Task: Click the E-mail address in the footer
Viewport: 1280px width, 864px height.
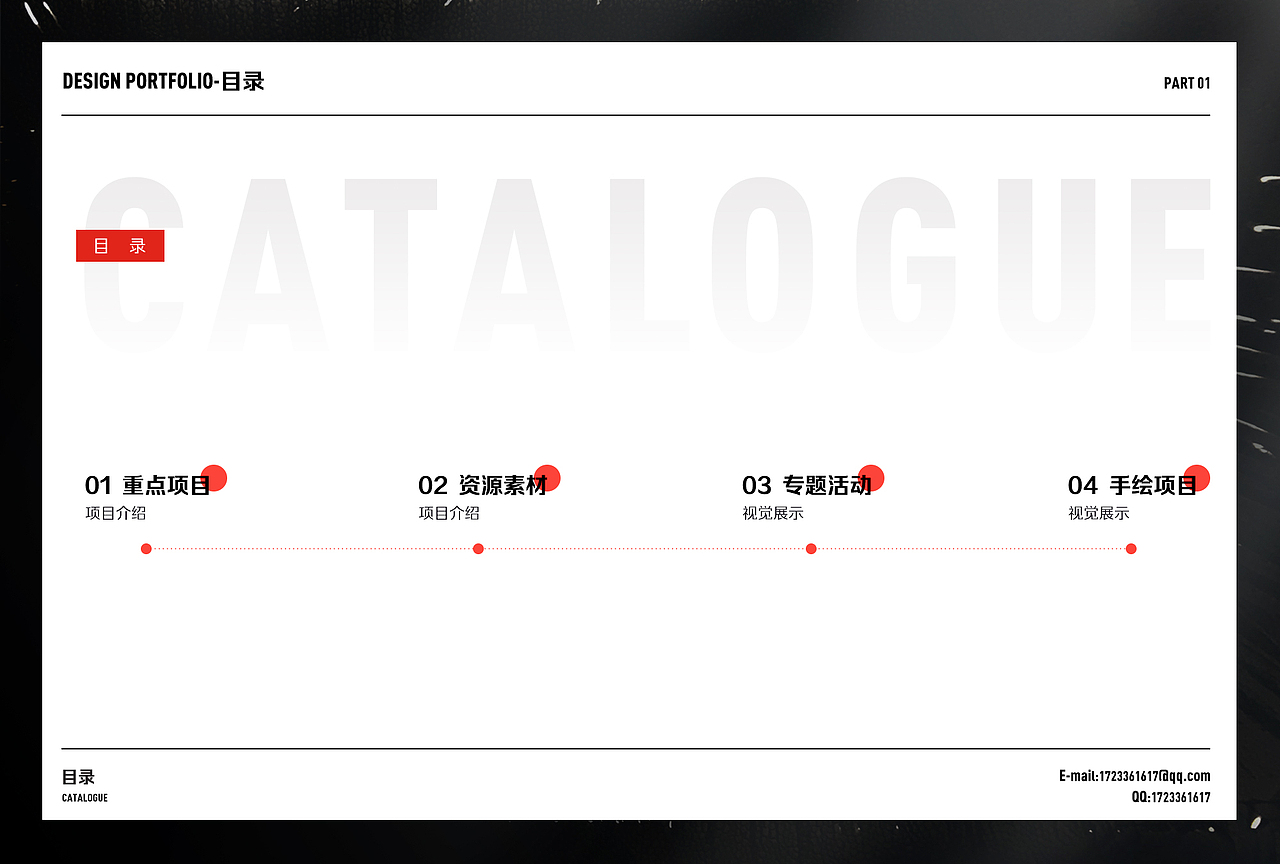Action: [x=1135, y=776]
